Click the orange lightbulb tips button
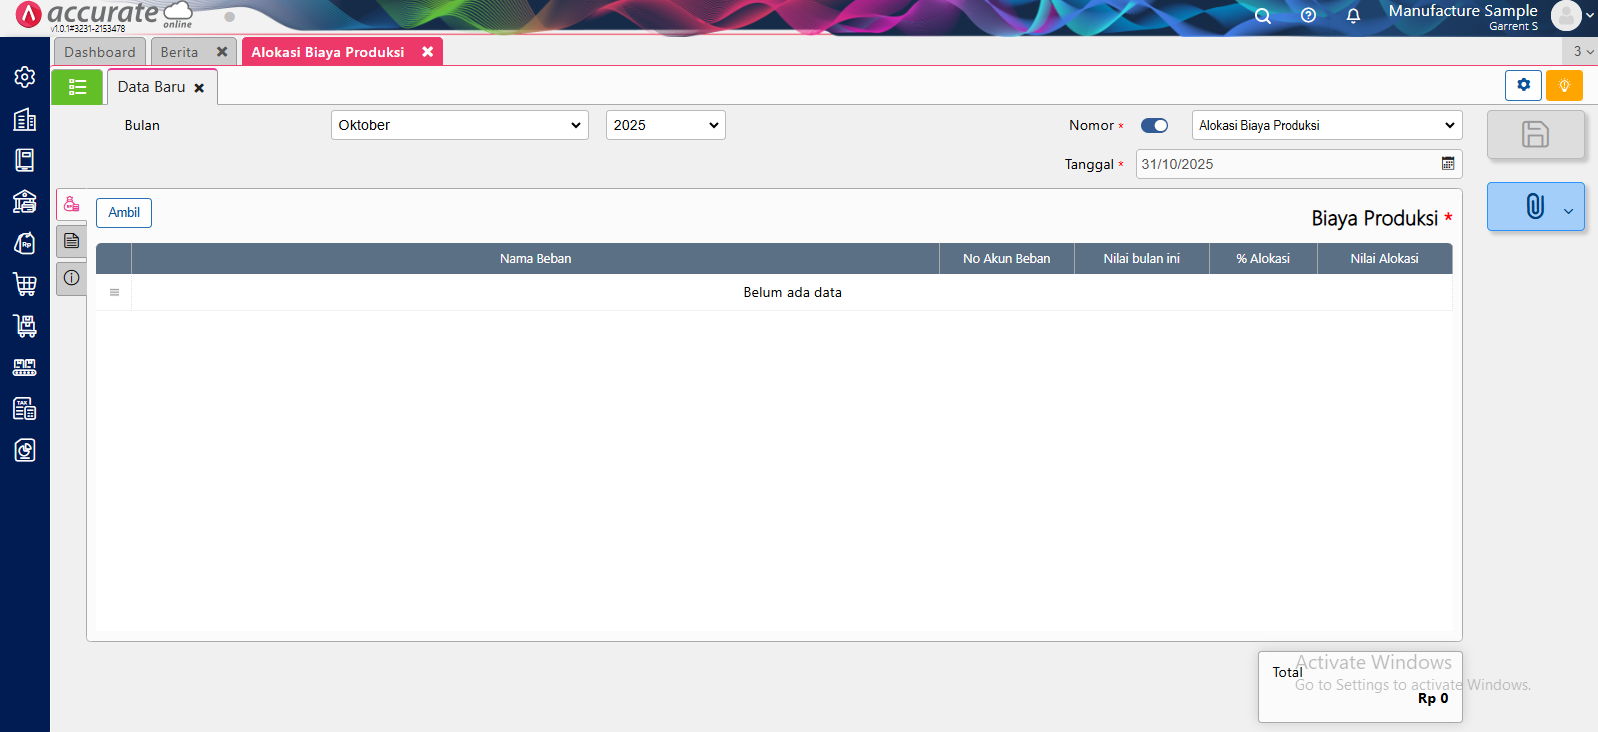Screen dimensions: 1598x732 click(1564, 86)
